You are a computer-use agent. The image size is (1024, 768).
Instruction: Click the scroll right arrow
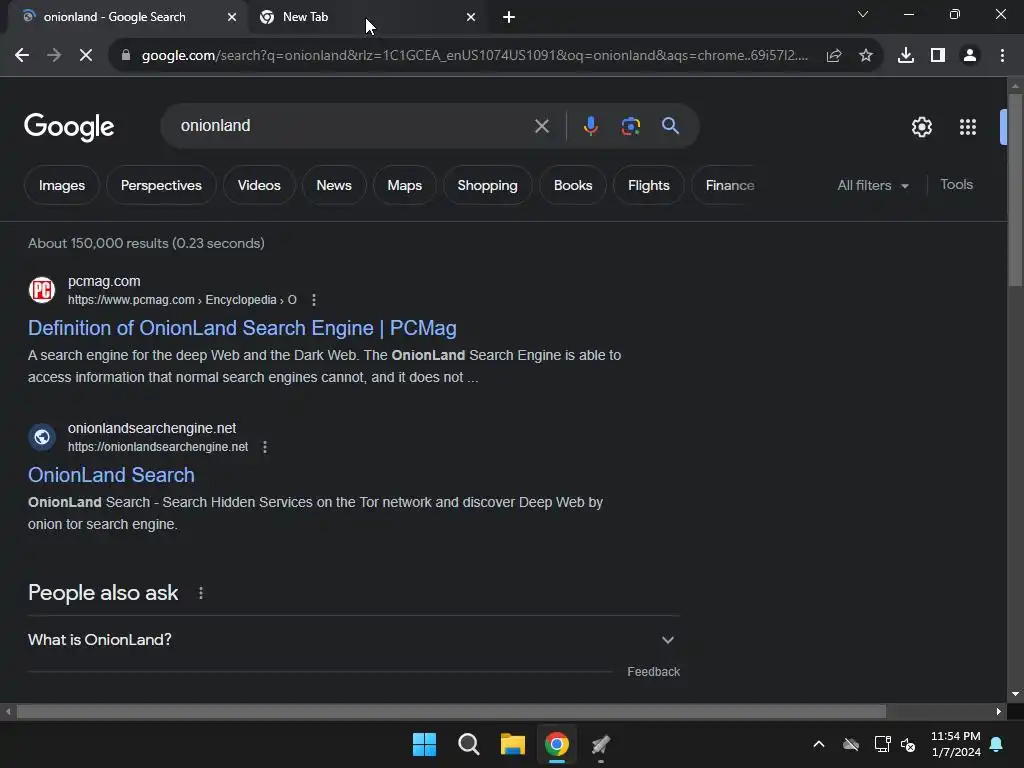[999, 712]
